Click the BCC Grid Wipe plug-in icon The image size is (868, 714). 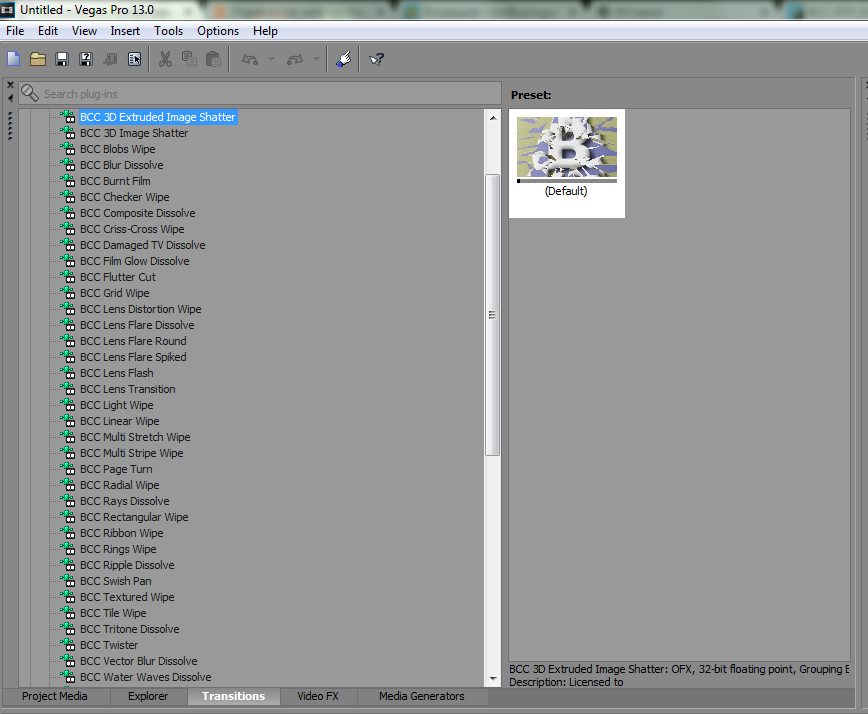68,292
